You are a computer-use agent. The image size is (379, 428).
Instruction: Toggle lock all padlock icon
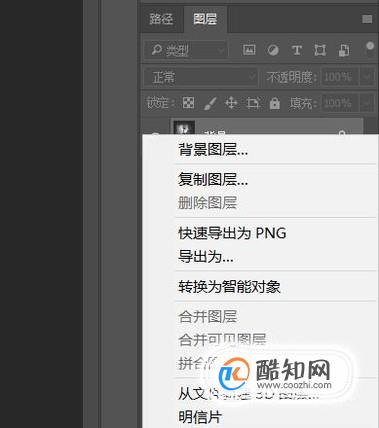tap(275, 103)
